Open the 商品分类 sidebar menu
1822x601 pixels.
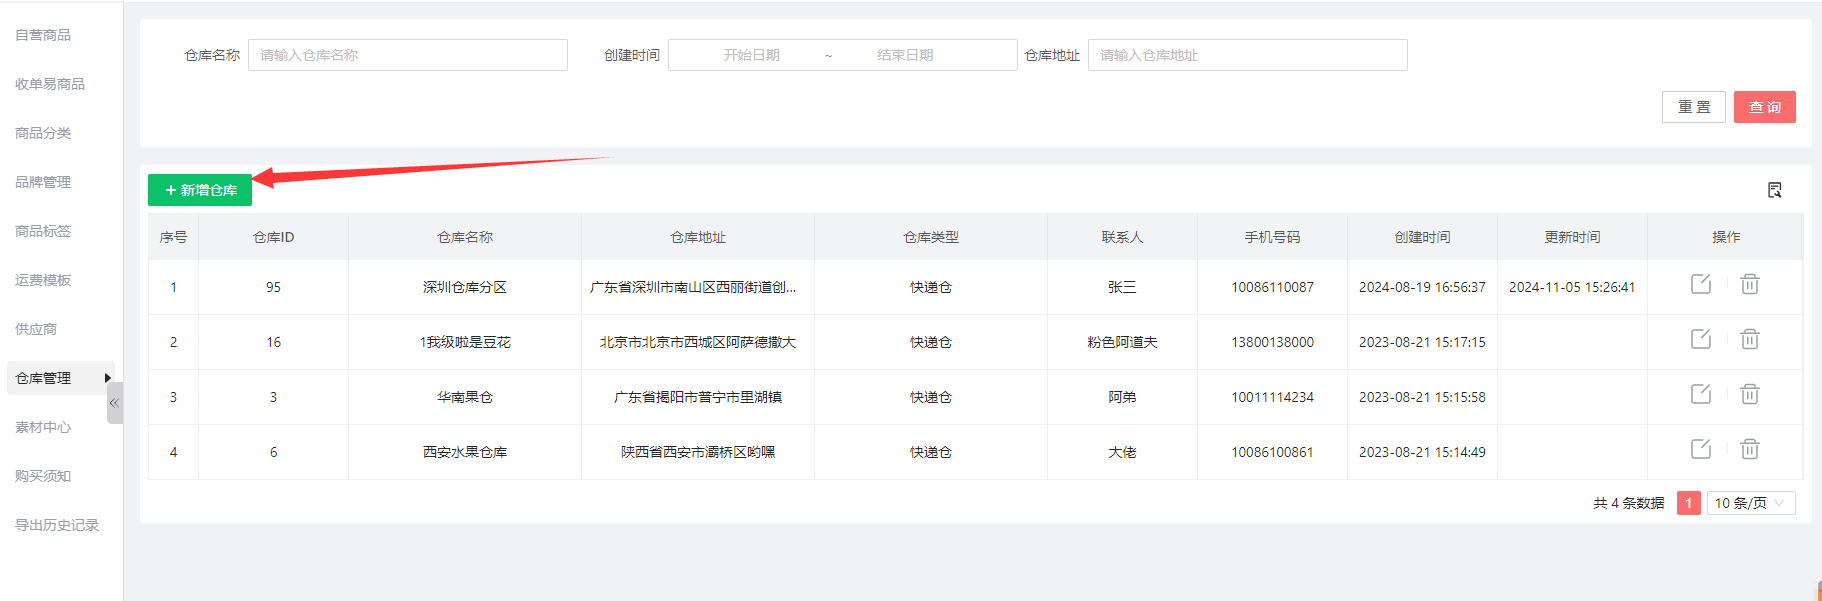43,133
